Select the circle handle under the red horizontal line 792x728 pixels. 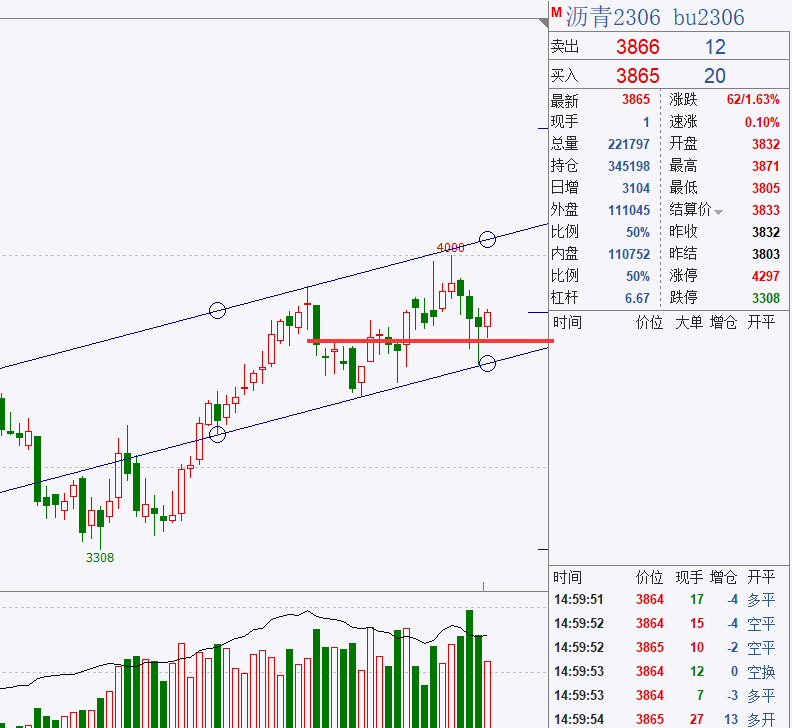pos(487,363)
